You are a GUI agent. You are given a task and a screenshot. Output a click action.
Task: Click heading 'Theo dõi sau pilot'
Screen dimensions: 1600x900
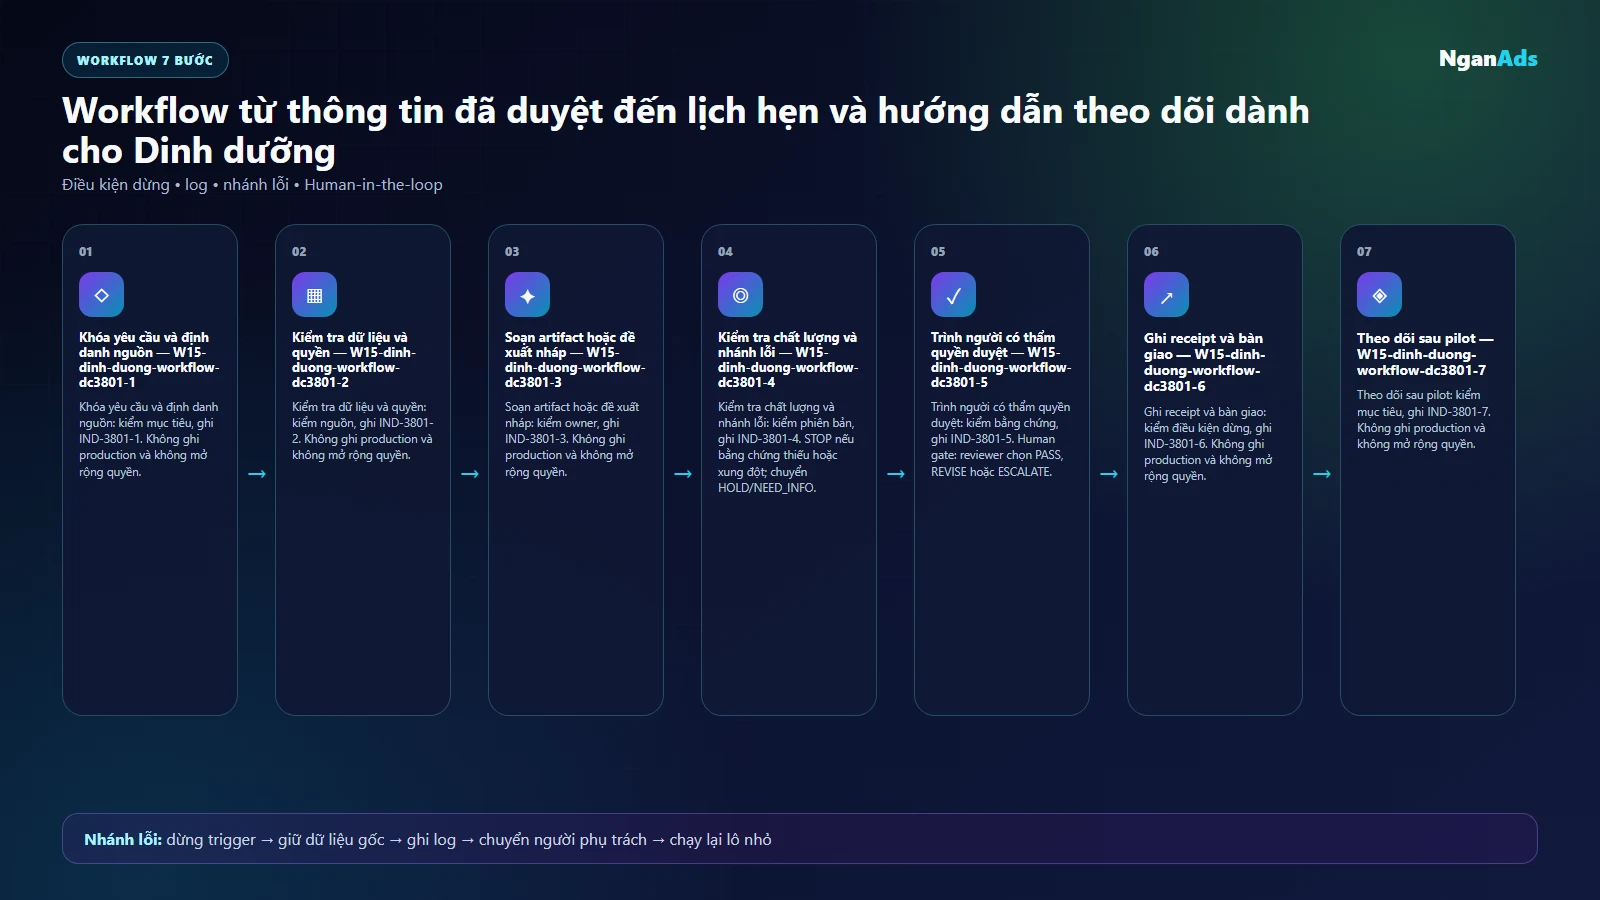(x=1425, y=354)
